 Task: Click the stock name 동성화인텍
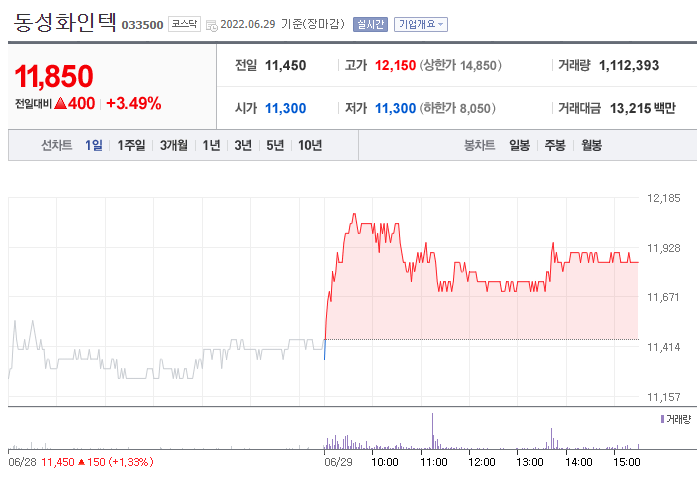[x=65, y=22]
